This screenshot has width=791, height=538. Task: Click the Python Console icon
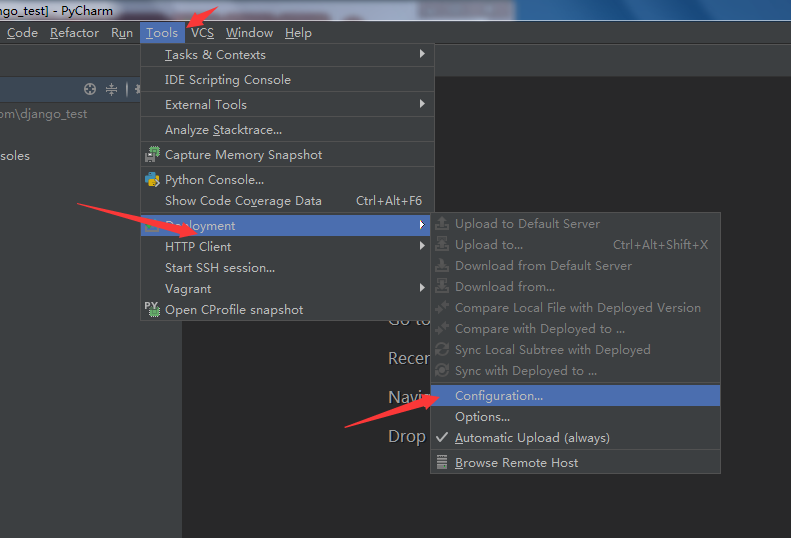pyautogui.click(x=152, y=179)
